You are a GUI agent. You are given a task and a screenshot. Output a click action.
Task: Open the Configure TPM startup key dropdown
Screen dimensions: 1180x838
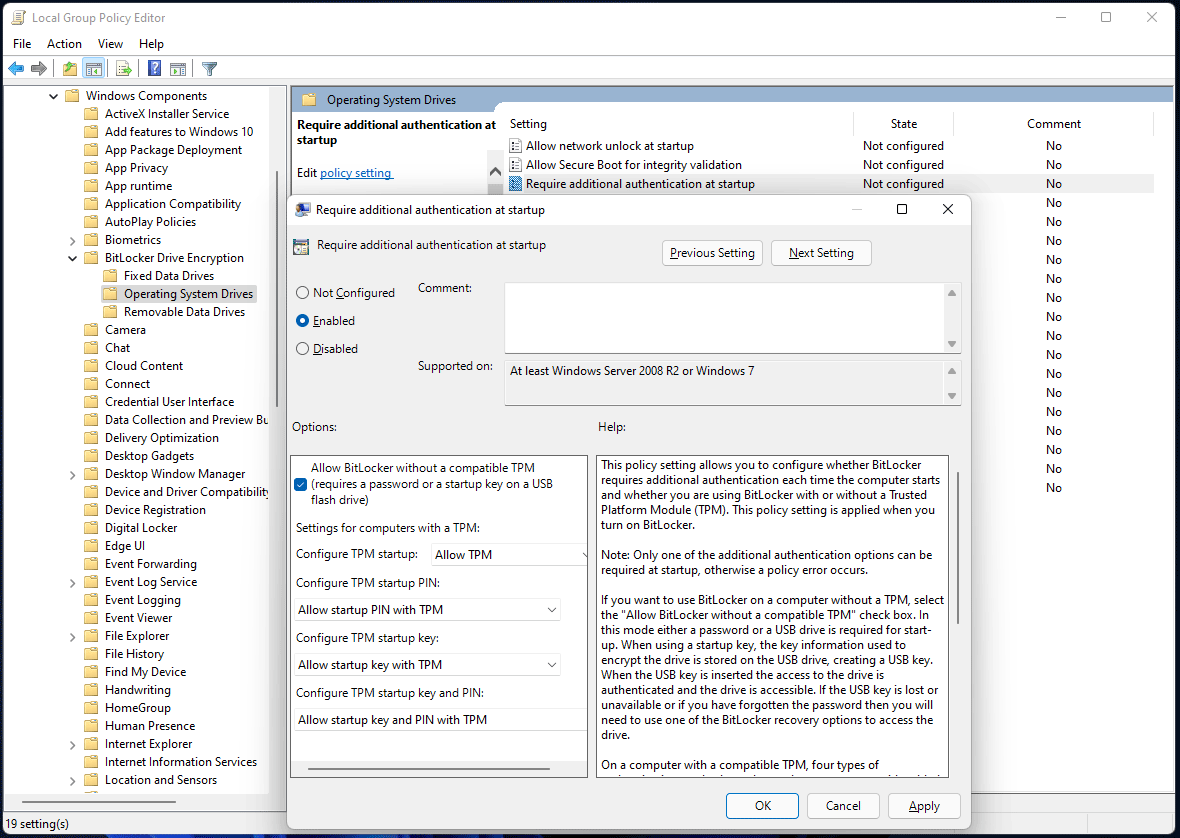[x=427, y=664]
